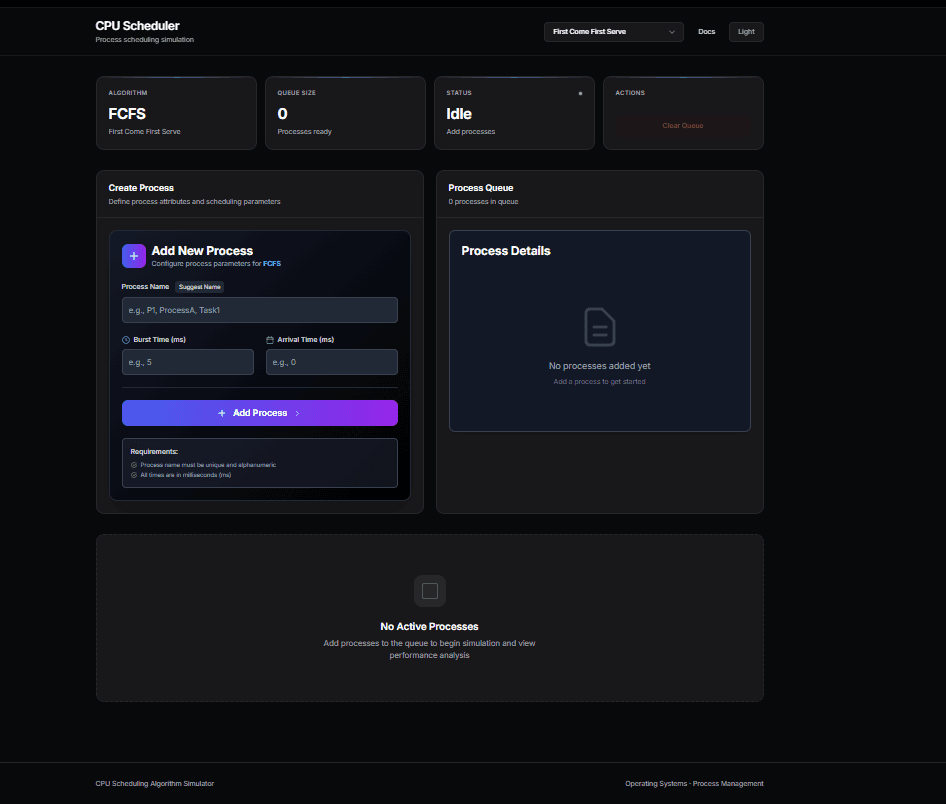Click Operating Systems Process Management footer link
946x804 pixels.
point(694,783)
